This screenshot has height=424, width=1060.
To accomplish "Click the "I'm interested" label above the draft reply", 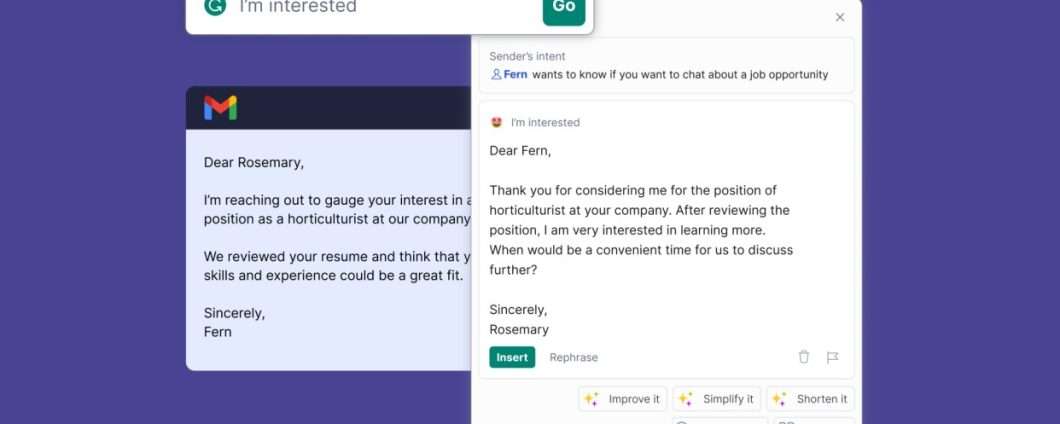I will point(545,122).
